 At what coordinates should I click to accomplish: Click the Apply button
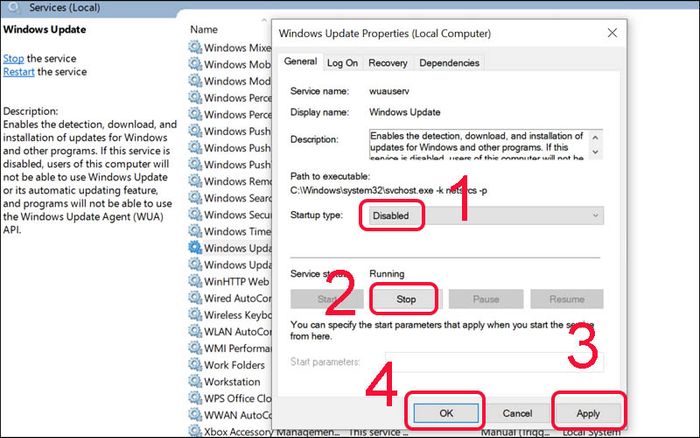pos(588,413)
